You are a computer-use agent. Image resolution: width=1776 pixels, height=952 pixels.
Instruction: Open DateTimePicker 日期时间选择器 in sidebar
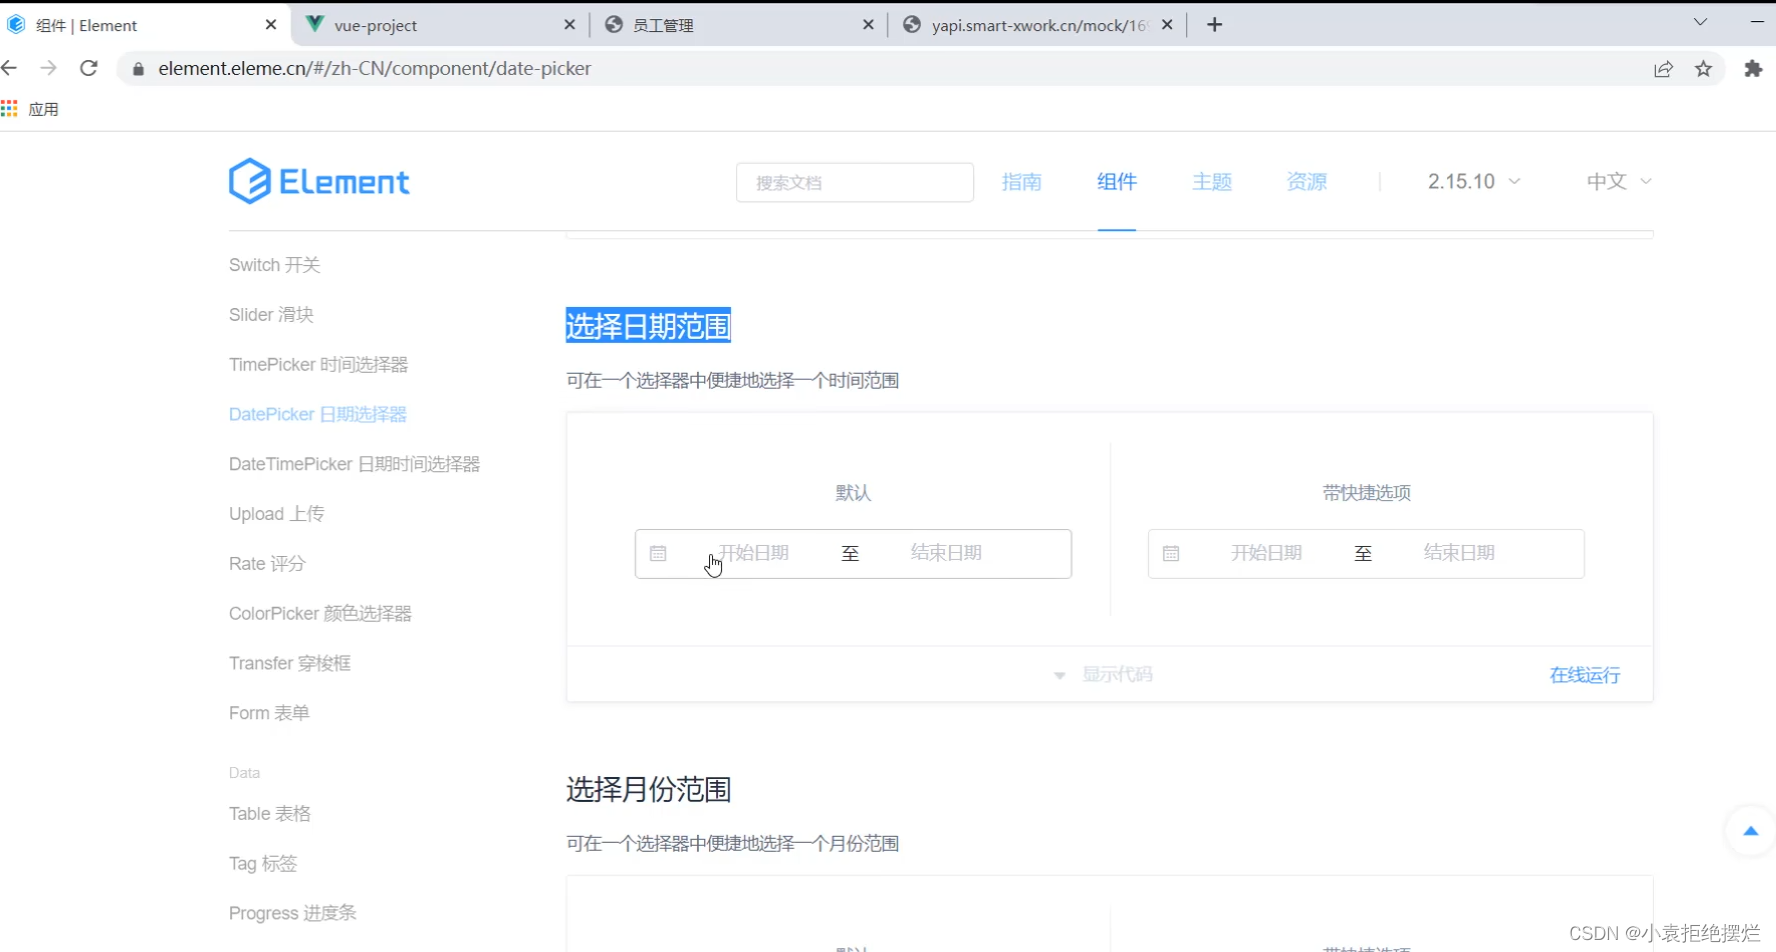(354, 464)
